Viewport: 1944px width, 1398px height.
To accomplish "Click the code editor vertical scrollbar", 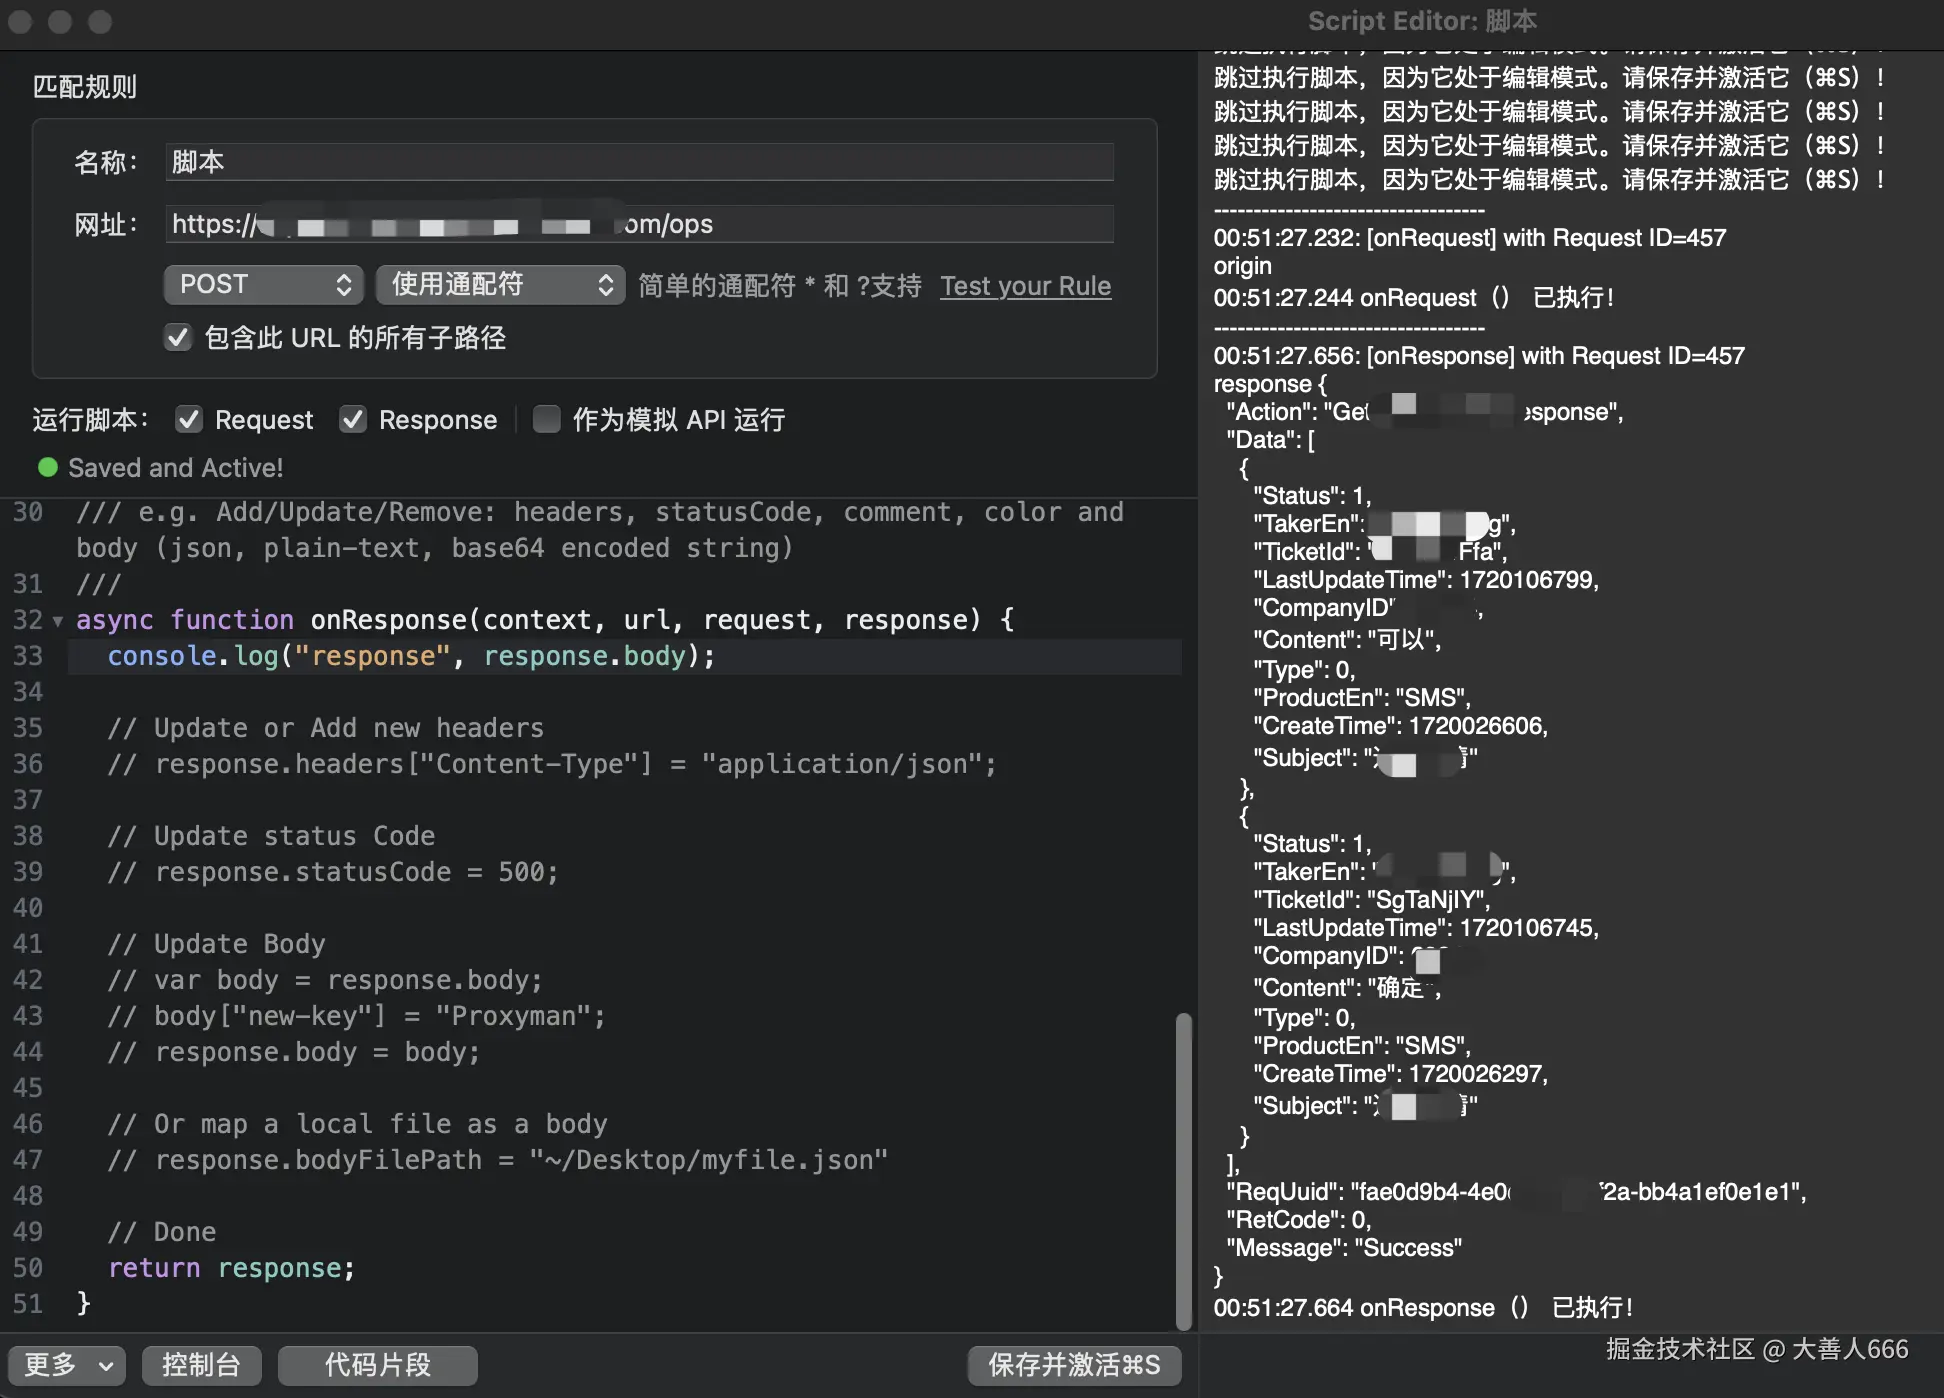I will (x=1183, y=1170).
